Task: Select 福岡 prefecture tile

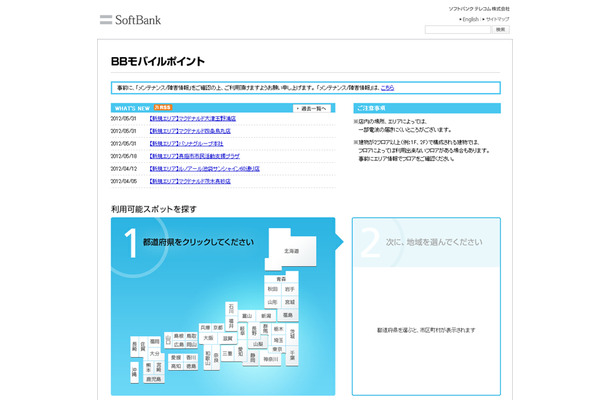Action: [x=154, y=342]
